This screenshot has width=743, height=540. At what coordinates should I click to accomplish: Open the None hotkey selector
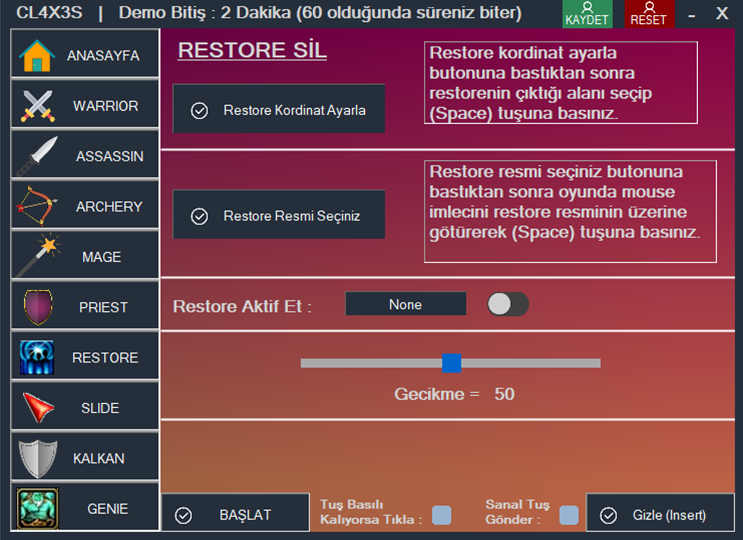[x=405, y=304]
